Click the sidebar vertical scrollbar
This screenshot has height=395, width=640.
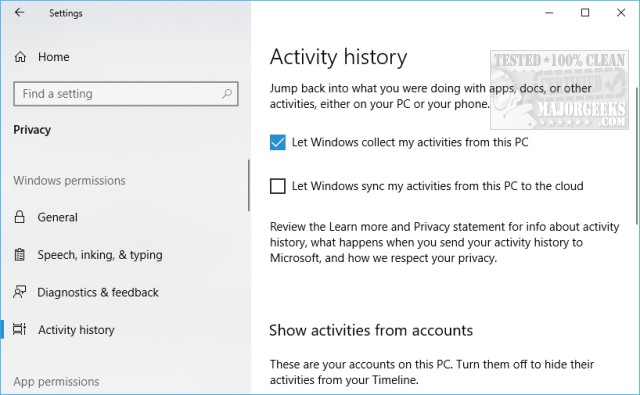pos(248,185)
